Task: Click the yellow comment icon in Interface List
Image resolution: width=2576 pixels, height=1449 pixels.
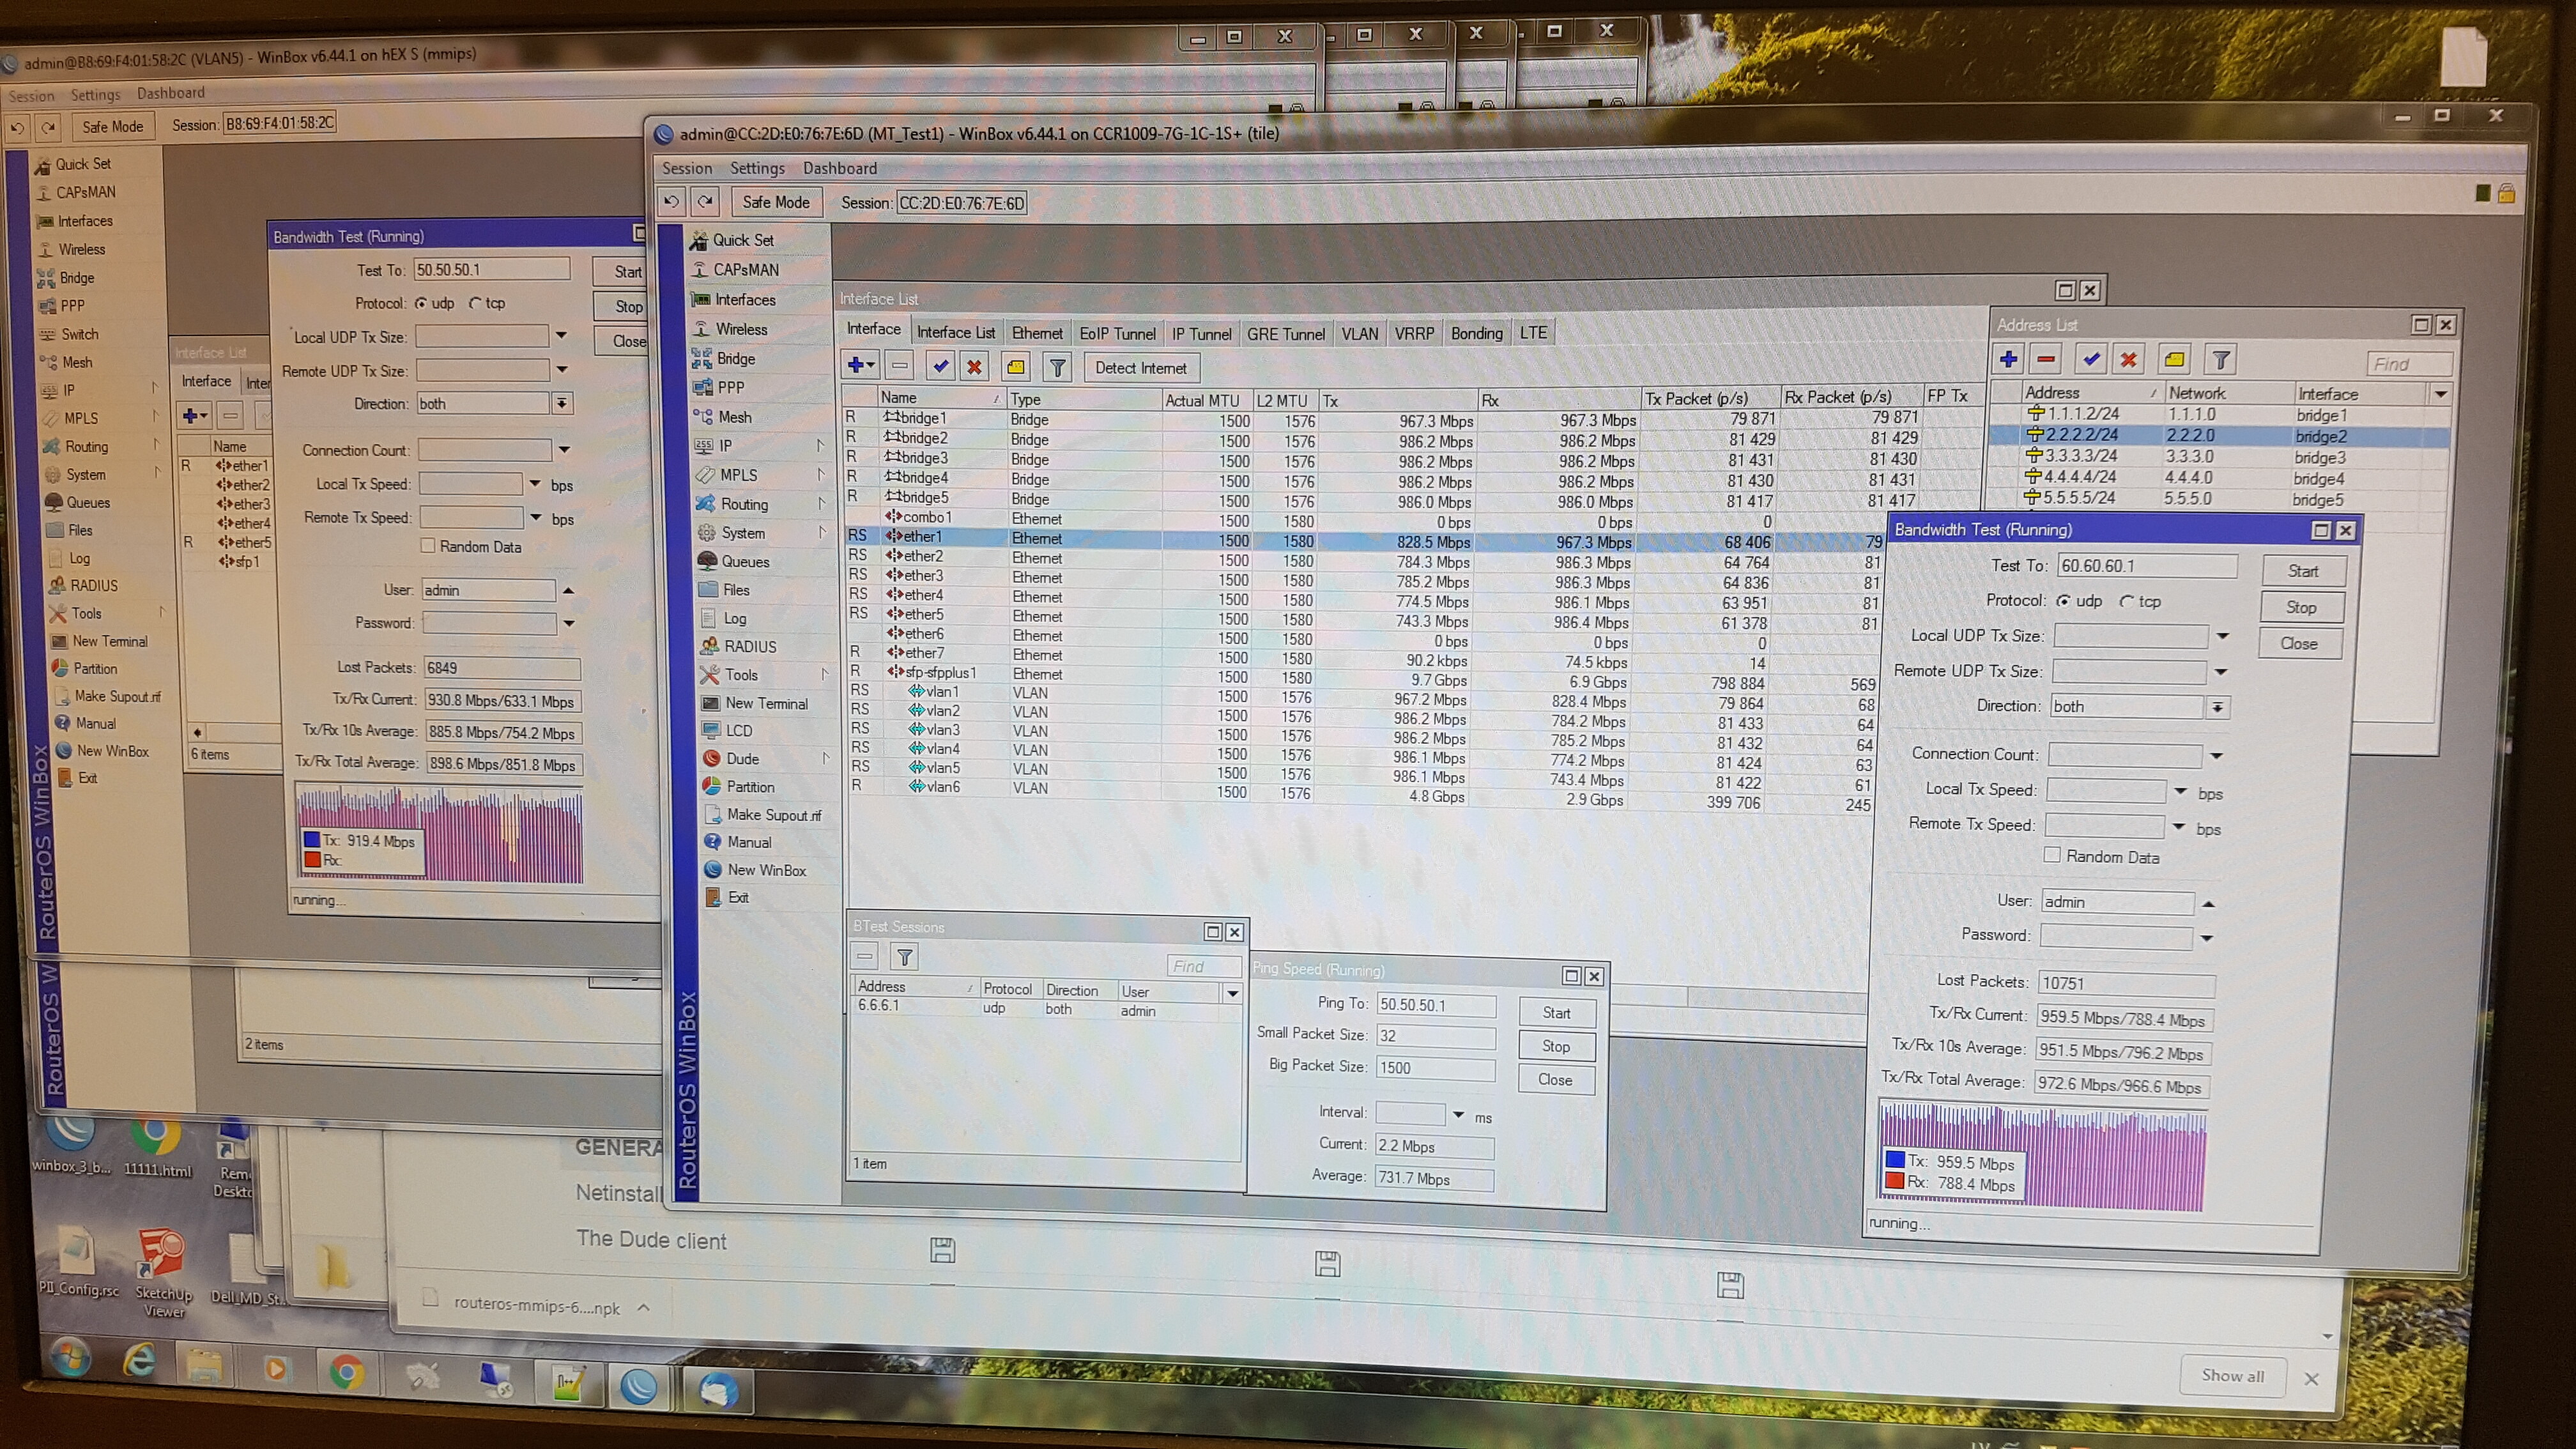Action: tap(1016, 367)
